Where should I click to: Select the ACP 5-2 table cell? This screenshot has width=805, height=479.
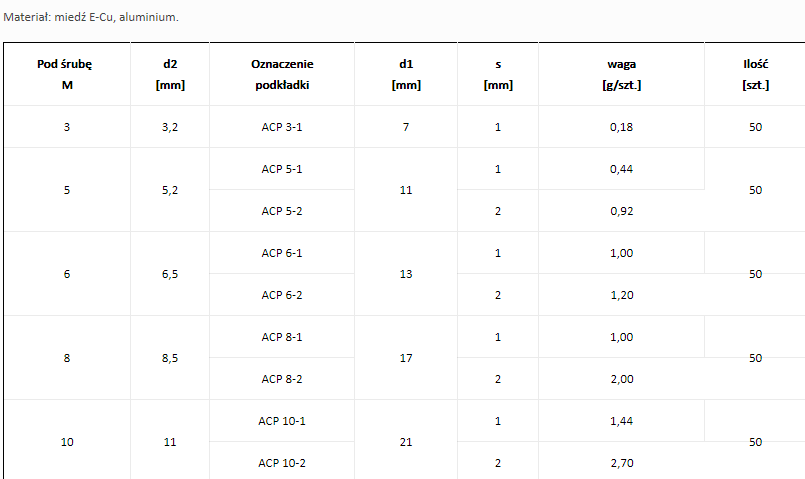[x=281, y=211]
